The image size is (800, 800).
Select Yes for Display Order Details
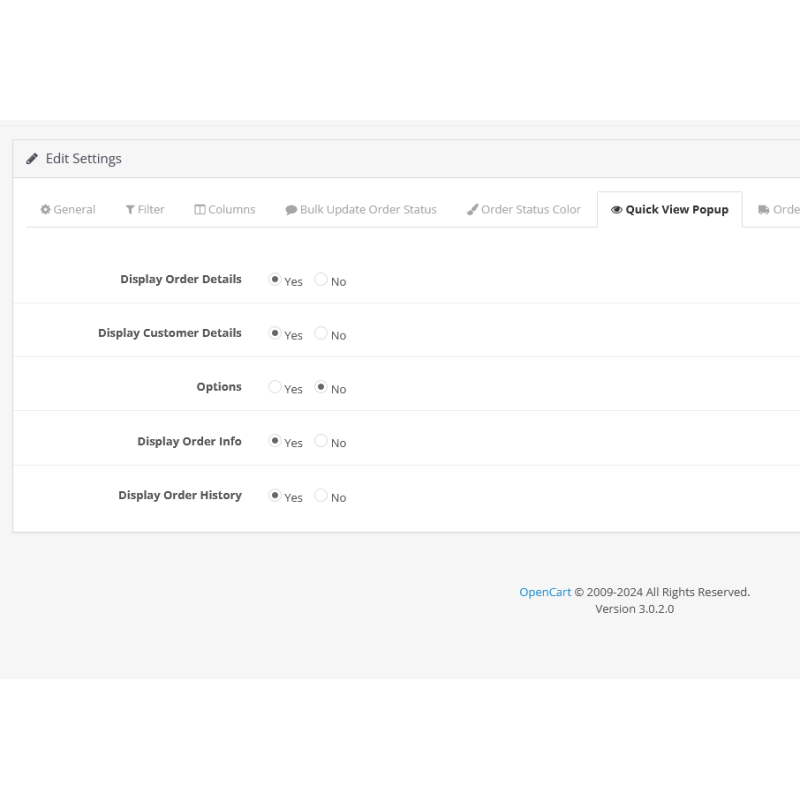tap(275, 281)
